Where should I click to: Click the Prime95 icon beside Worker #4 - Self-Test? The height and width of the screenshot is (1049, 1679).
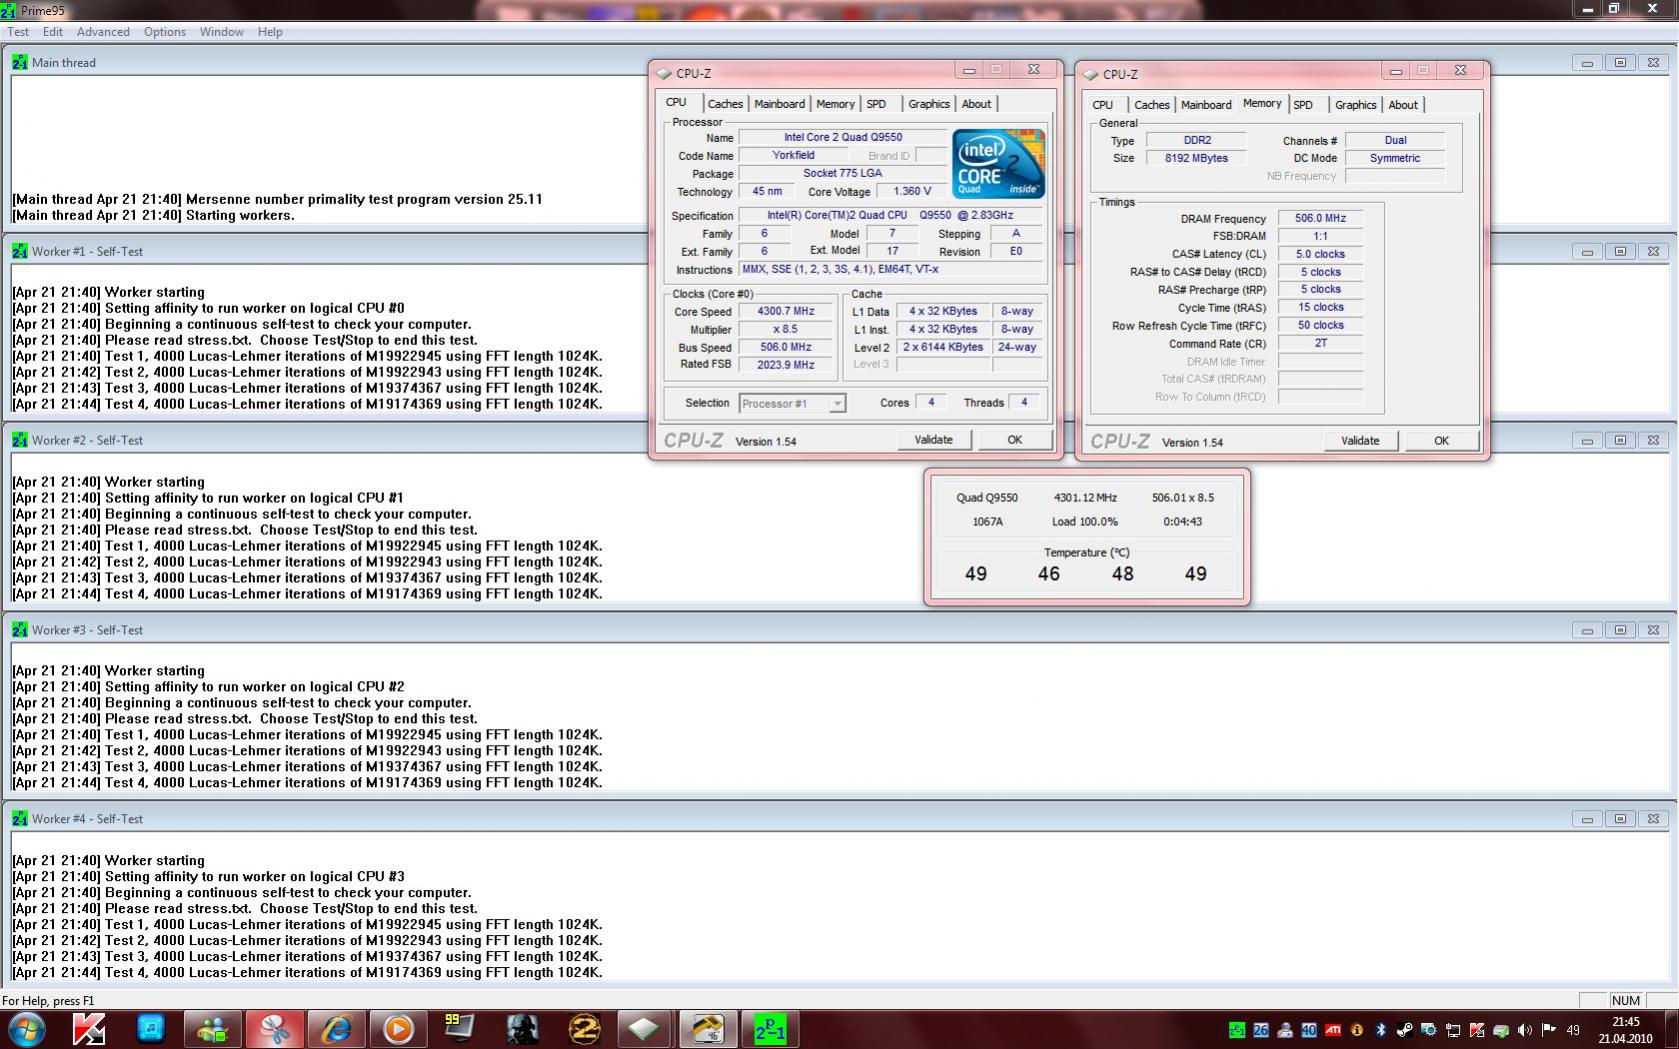click(20, 819)
